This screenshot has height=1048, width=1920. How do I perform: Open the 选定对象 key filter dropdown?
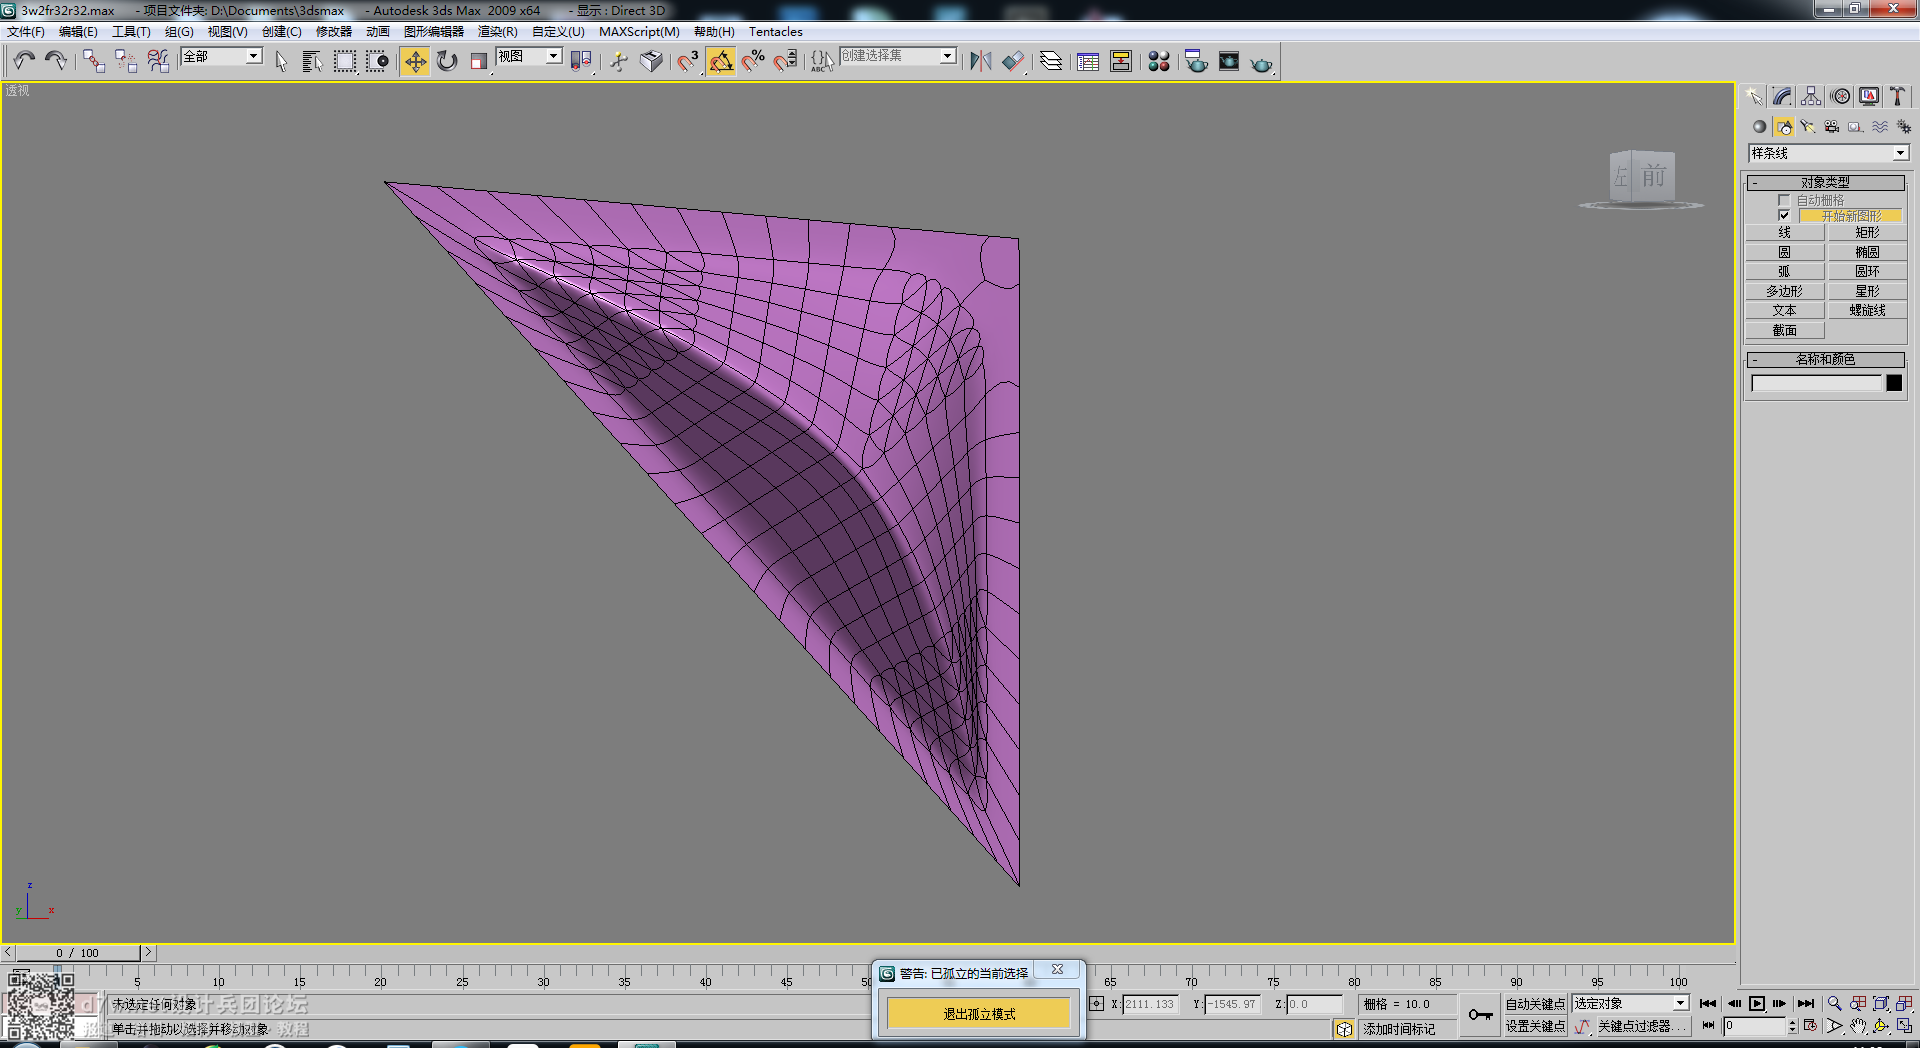tap(1630, 1003)
